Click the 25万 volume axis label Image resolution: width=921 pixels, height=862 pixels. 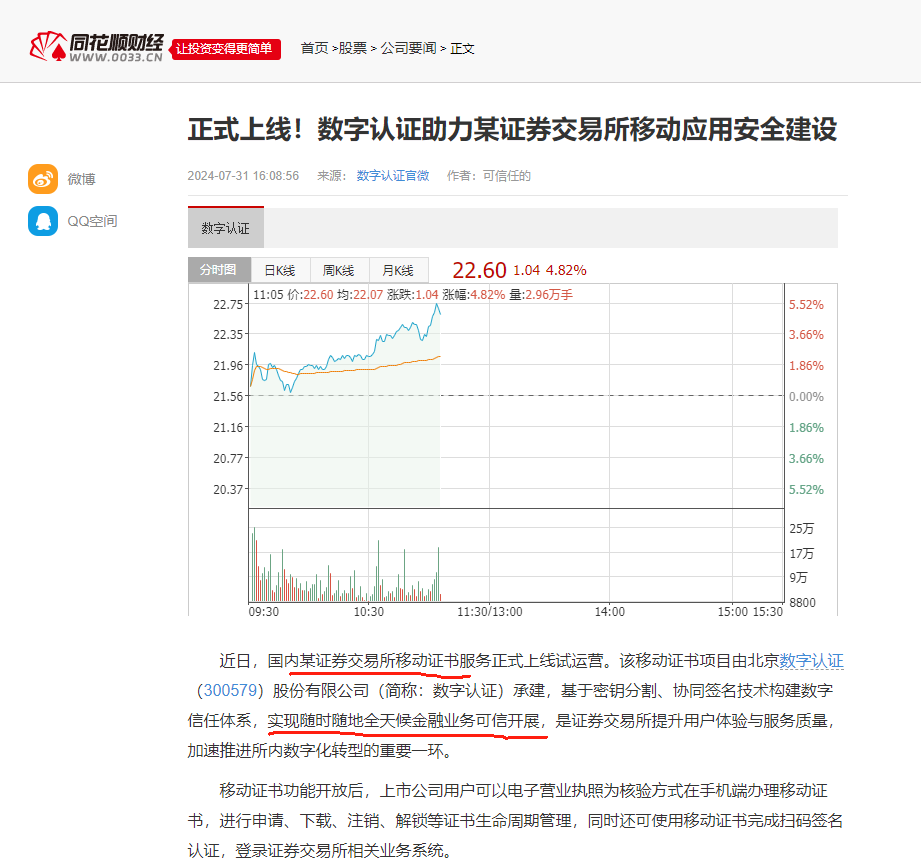point(802,528)
